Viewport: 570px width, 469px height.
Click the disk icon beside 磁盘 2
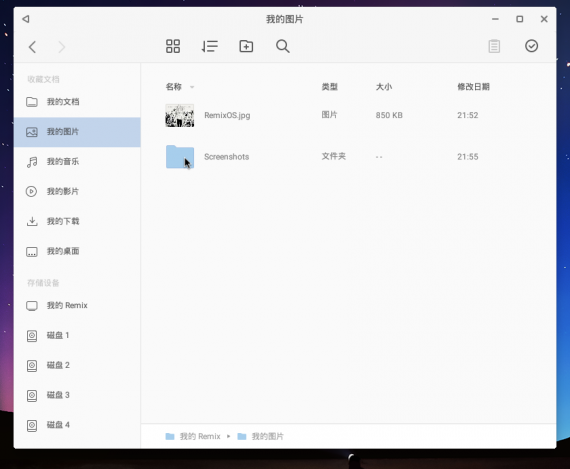coord(32,365)
